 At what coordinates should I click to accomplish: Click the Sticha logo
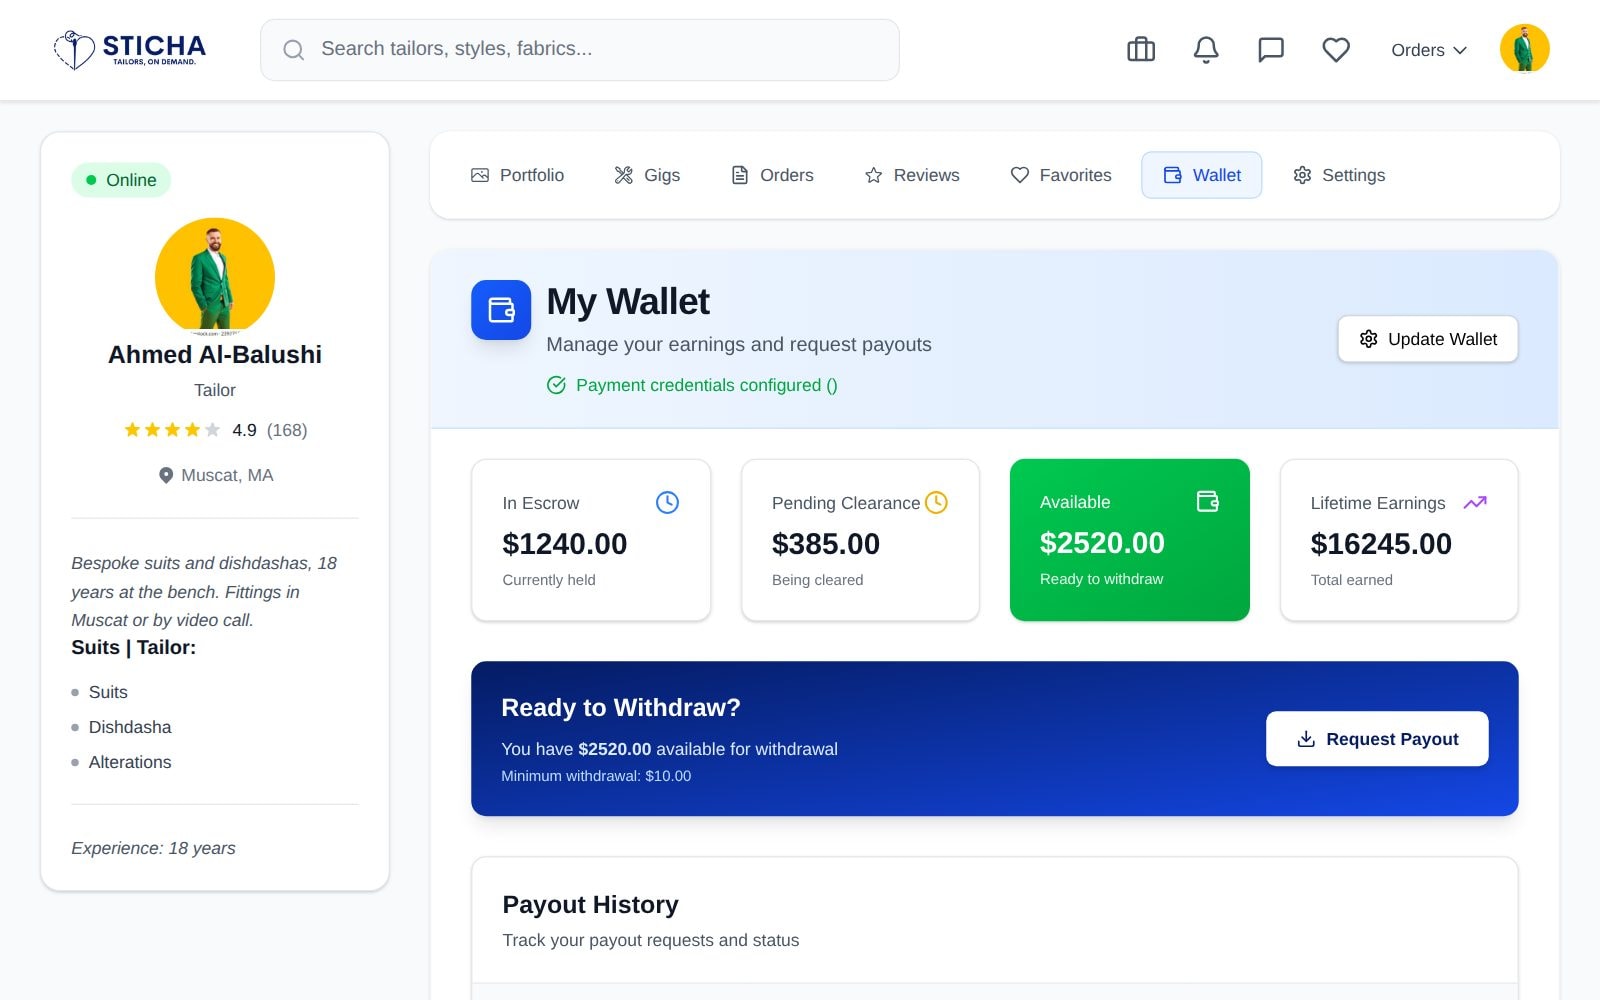(129, 49)
